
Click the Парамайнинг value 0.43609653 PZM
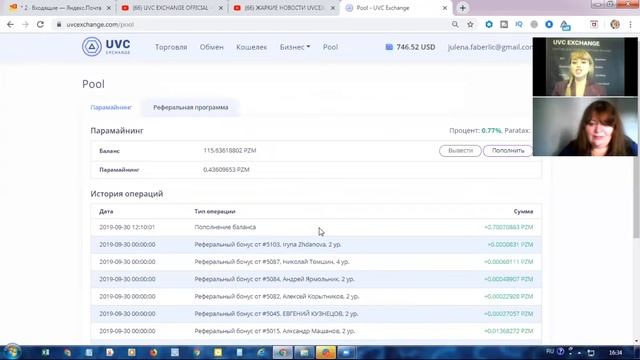click(x=226, y=169)
